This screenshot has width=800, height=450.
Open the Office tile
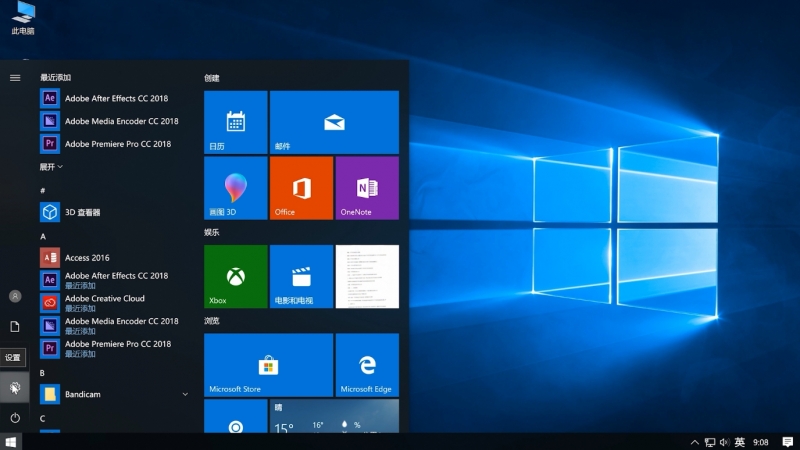point(302,188)
